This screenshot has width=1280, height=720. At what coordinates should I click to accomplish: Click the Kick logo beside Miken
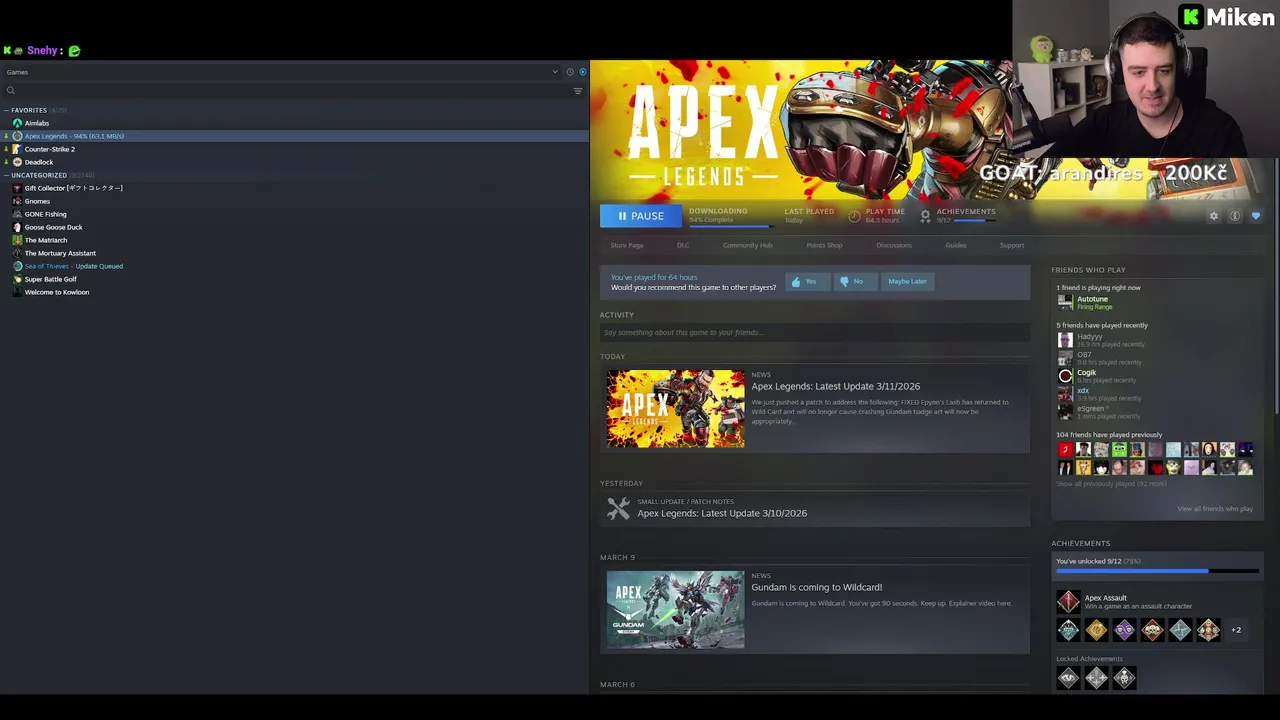coord(1190,16)
